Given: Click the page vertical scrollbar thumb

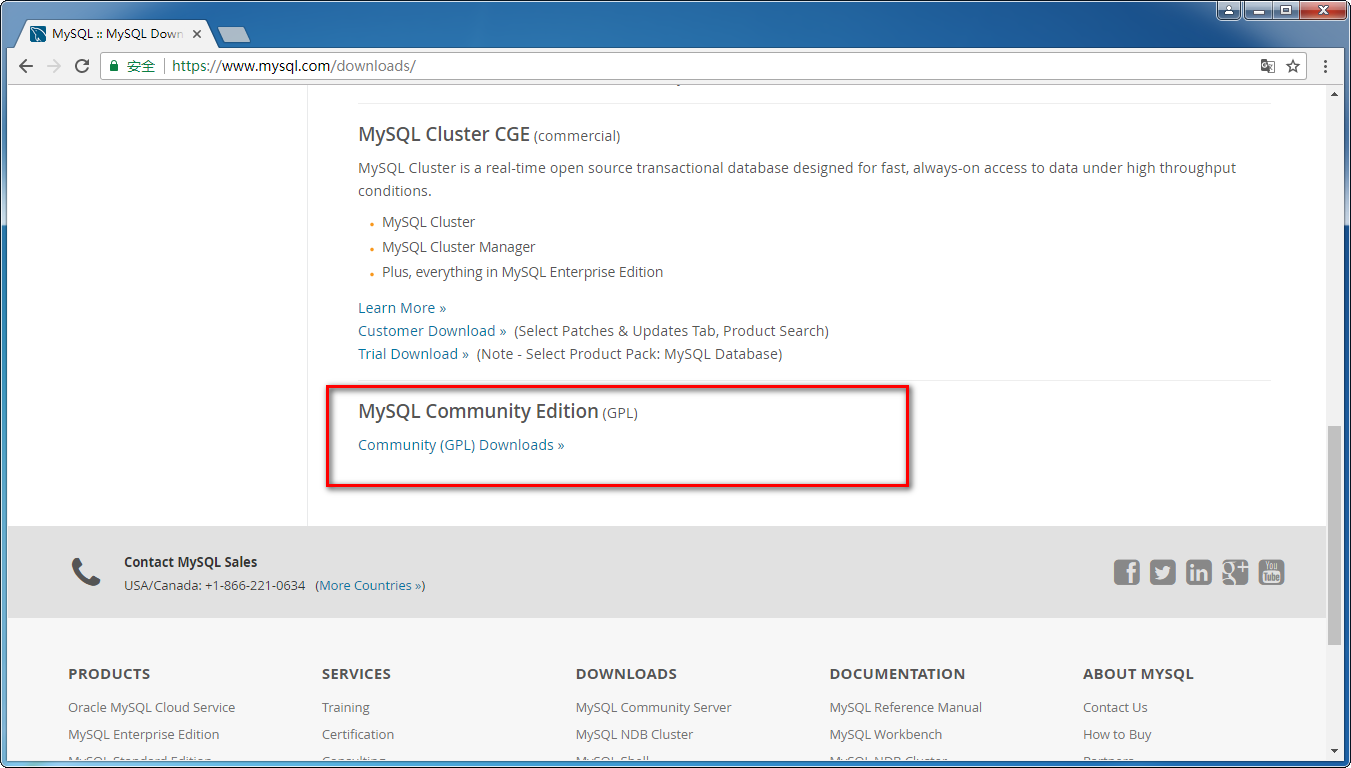Looking at the screenshot, I should coord(1334,535).
